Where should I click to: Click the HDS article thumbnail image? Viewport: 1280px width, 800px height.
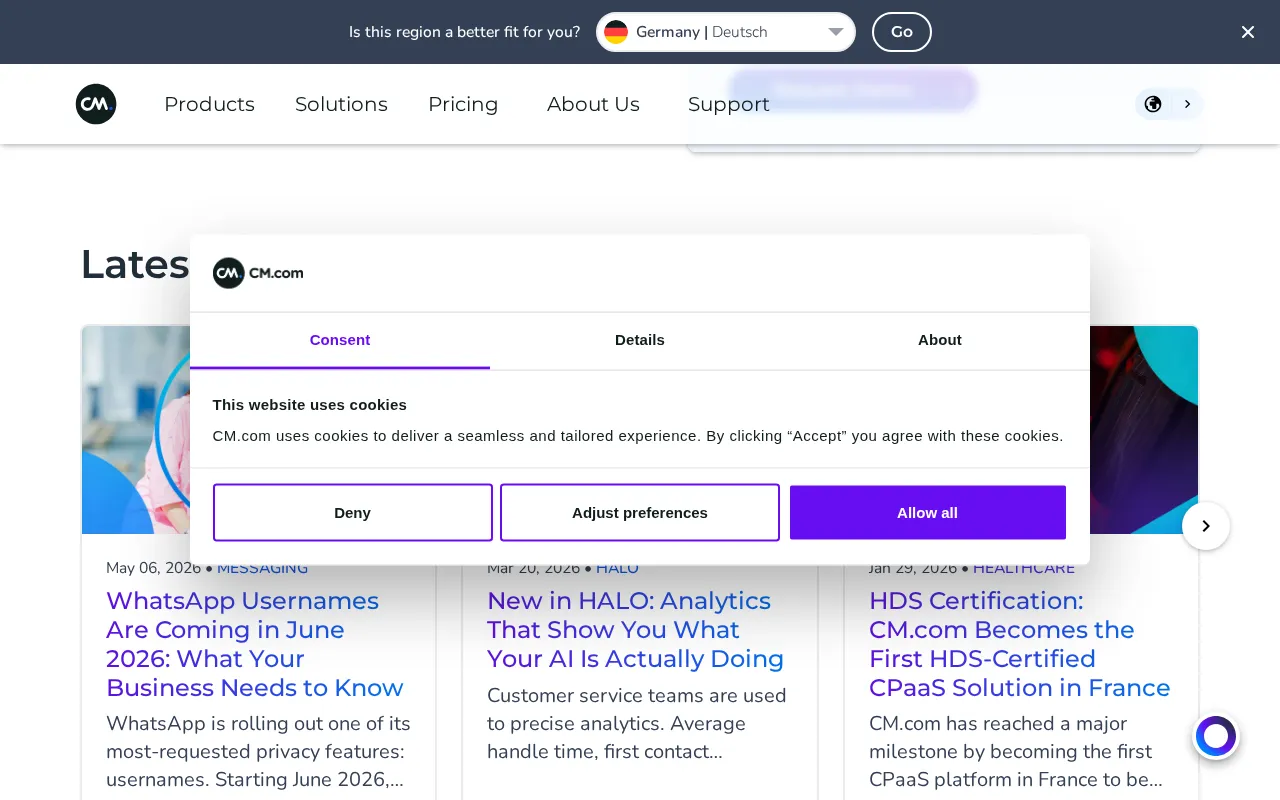[1144, 430]
